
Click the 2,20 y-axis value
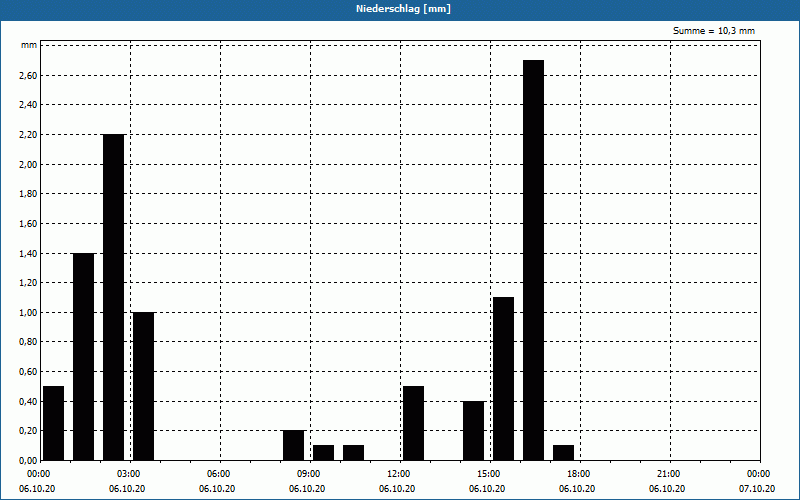[x=28, y=135]
